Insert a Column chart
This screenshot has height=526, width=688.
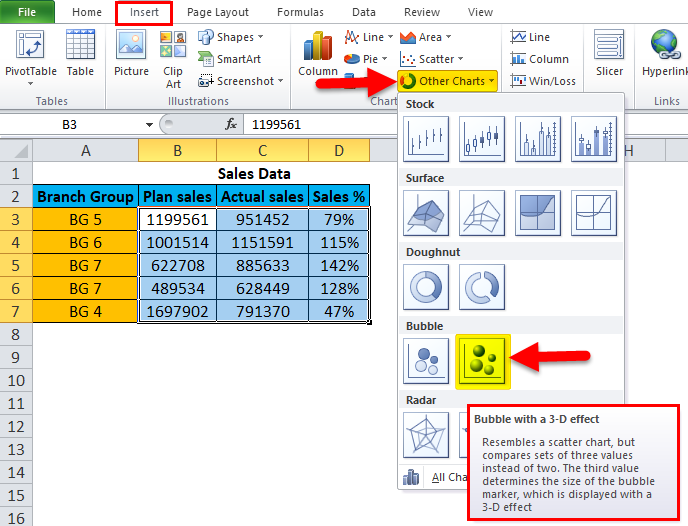click(318, 54)
